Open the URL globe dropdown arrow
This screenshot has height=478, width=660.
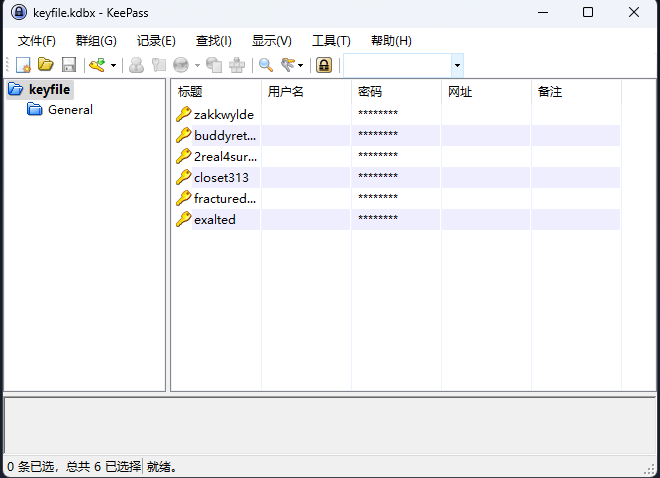tap(197, 65)
